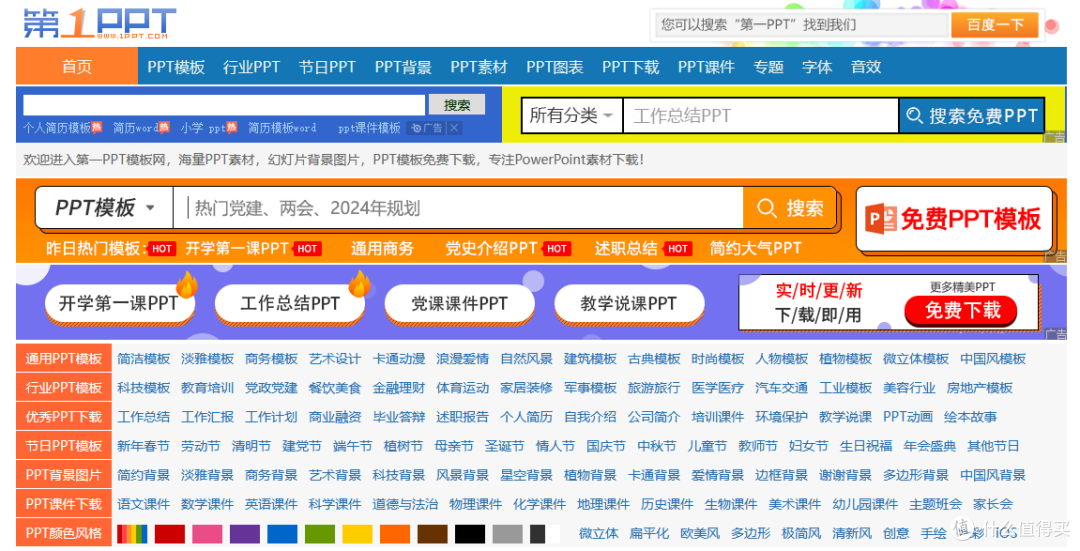Click the 开学第一课PPT pill button
This screenshot has width=1080, height=551.
point(119,303)
